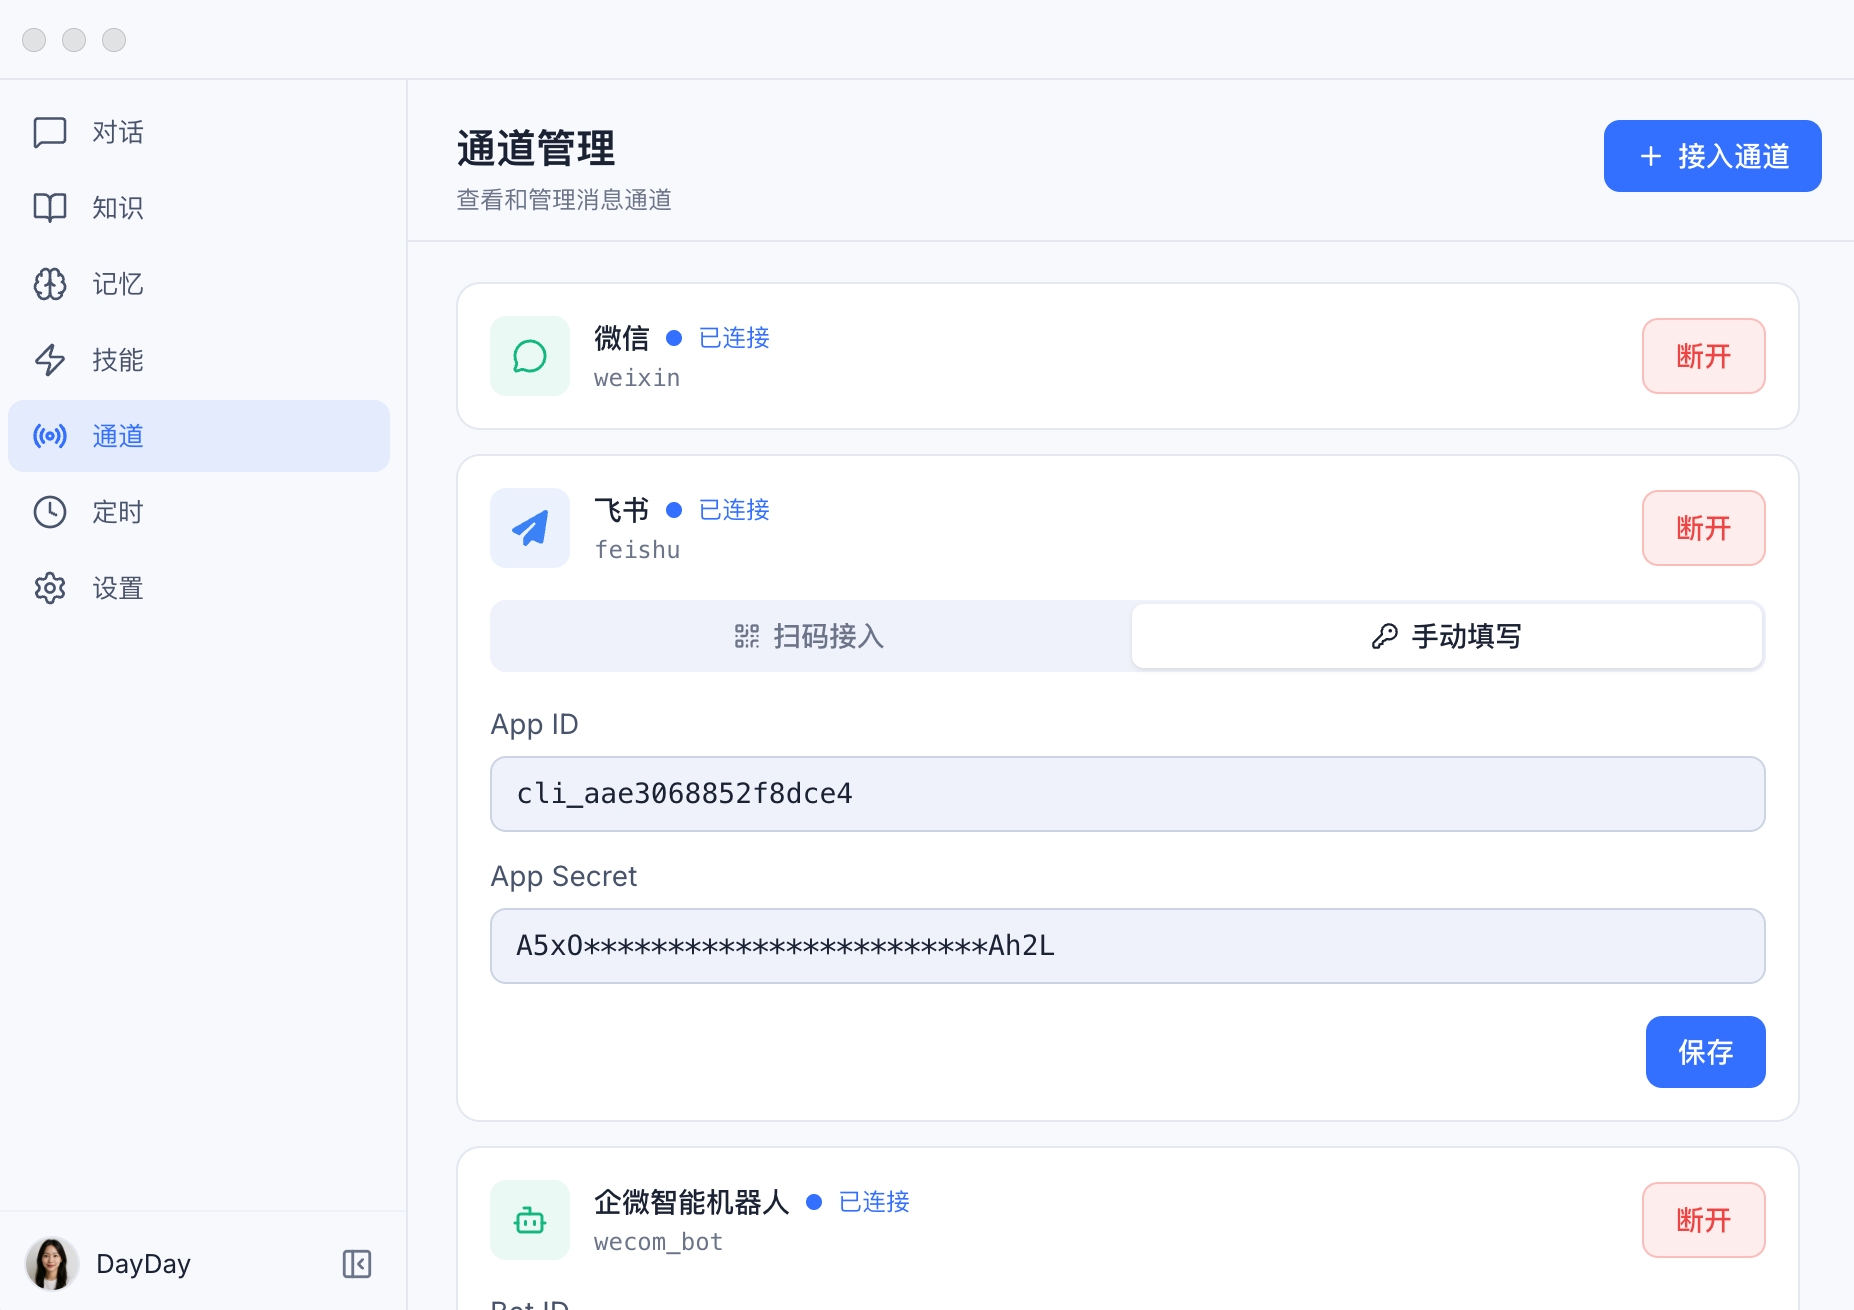Click the 企微智能机器人 robot icon
The height and width of the screenshot is (1310, 1854).
pos(530,1220)
